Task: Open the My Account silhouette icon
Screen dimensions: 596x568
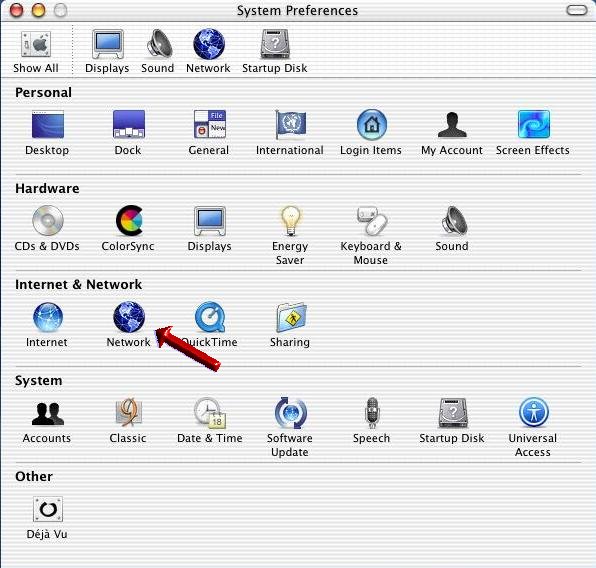Action: click(452, 125)
